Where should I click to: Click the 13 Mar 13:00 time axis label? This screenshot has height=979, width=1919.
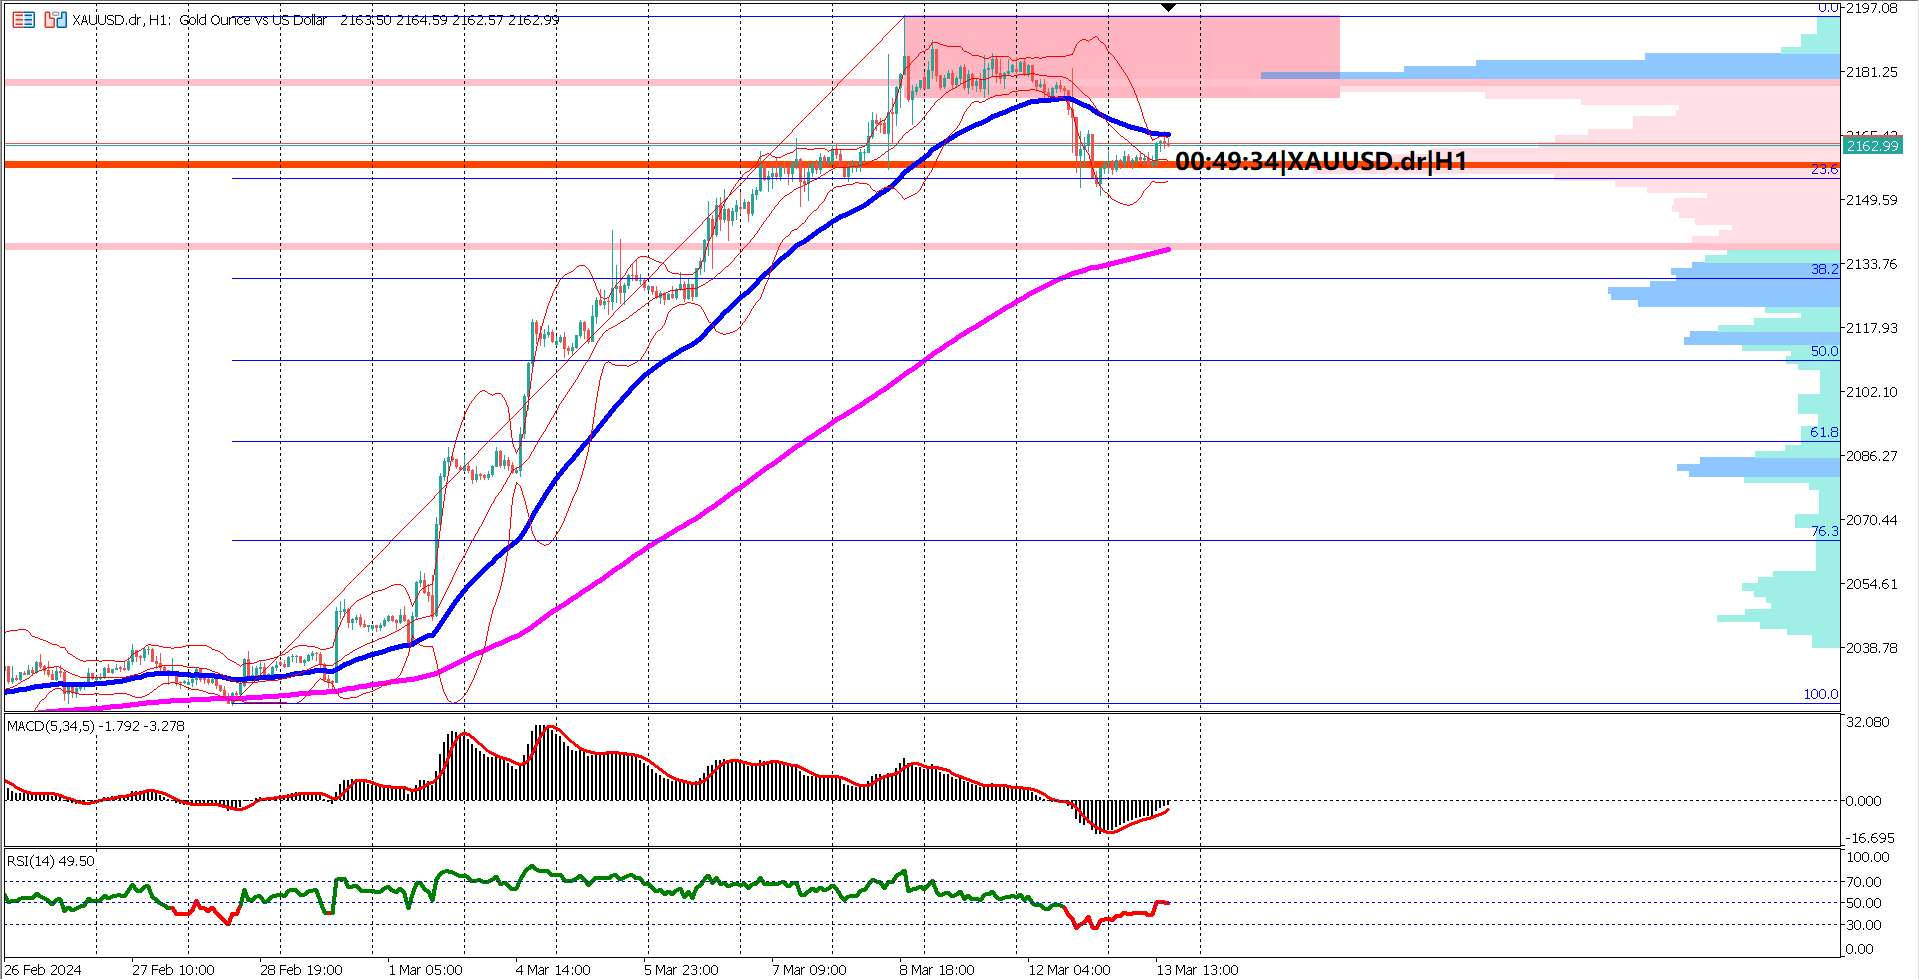[1198, 969]
